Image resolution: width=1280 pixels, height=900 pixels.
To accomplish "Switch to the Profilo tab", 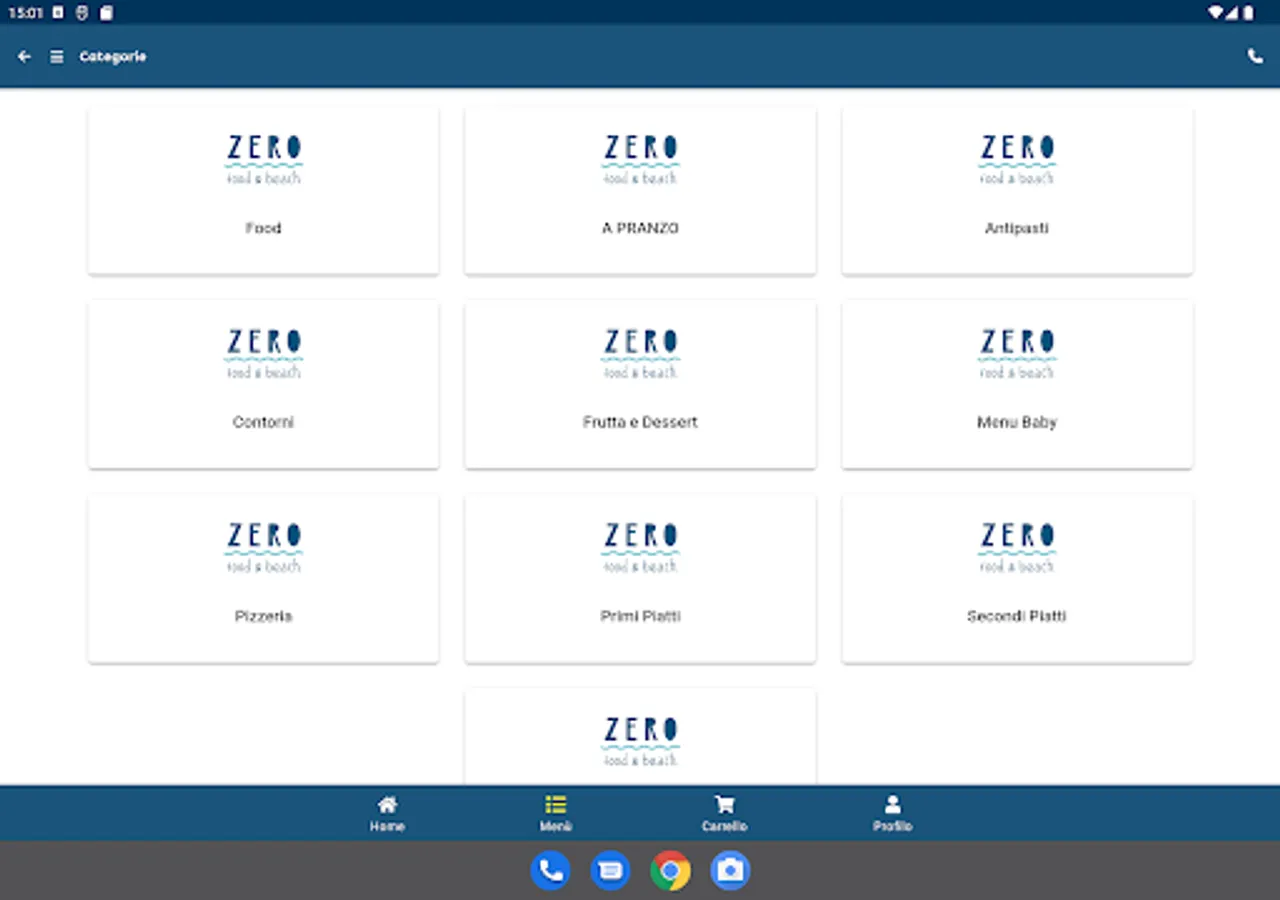I will coord(892,813).
